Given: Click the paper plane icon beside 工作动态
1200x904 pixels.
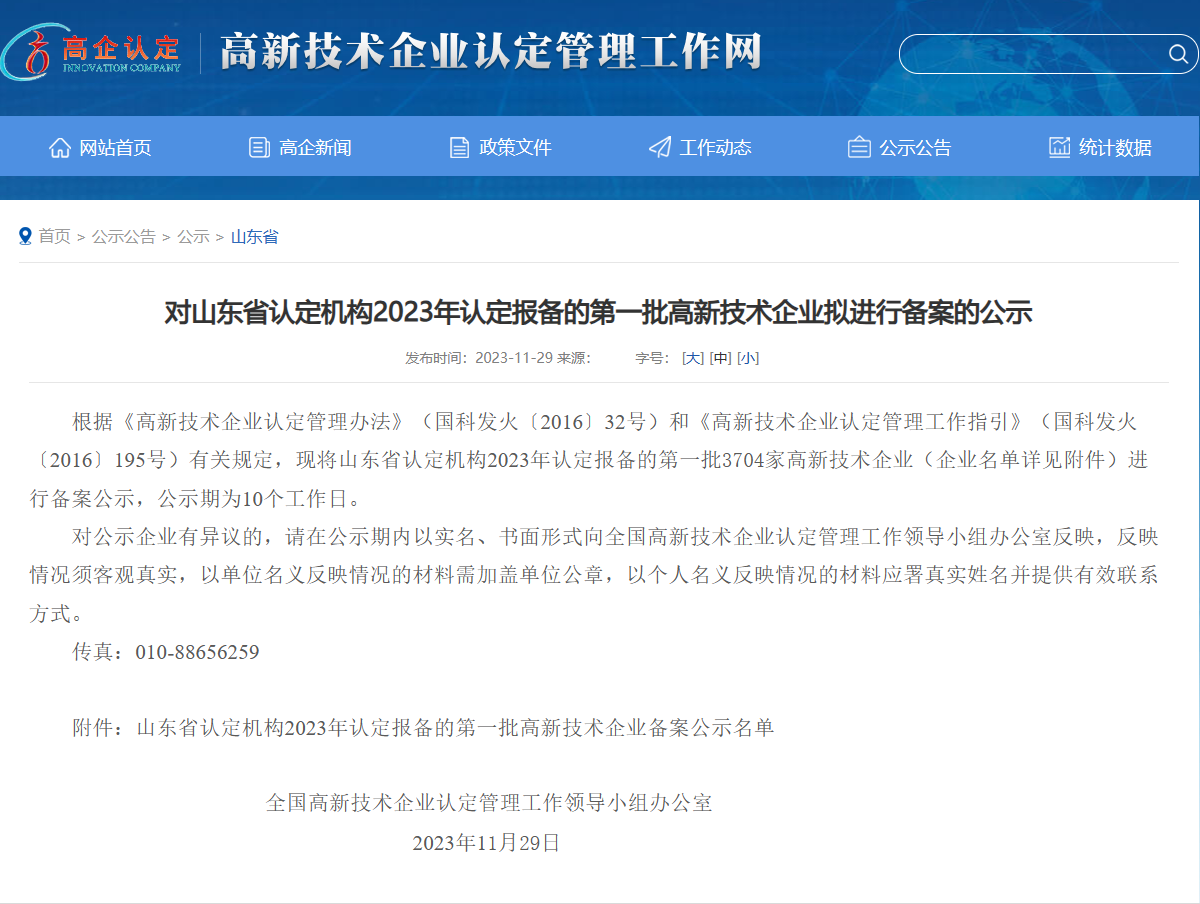Looking at the screenshot, I should tap(659, 148).
